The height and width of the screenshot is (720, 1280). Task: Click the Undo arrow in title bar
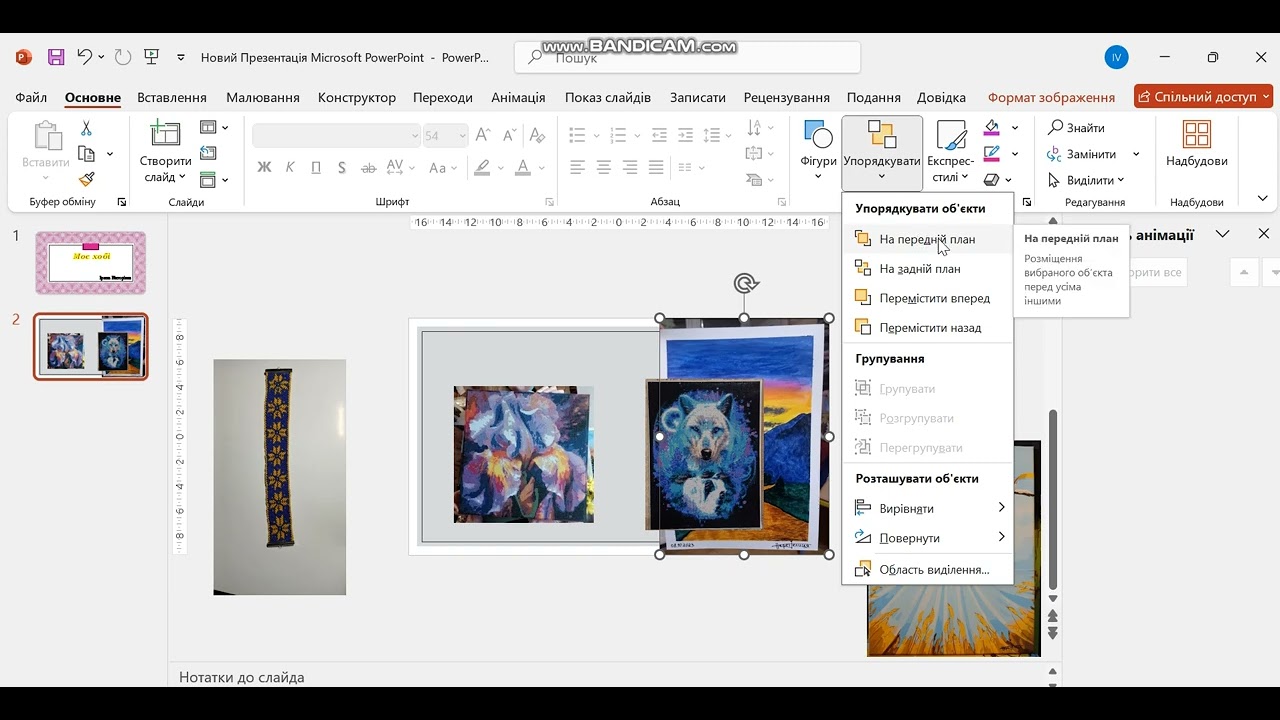[85, 57]
